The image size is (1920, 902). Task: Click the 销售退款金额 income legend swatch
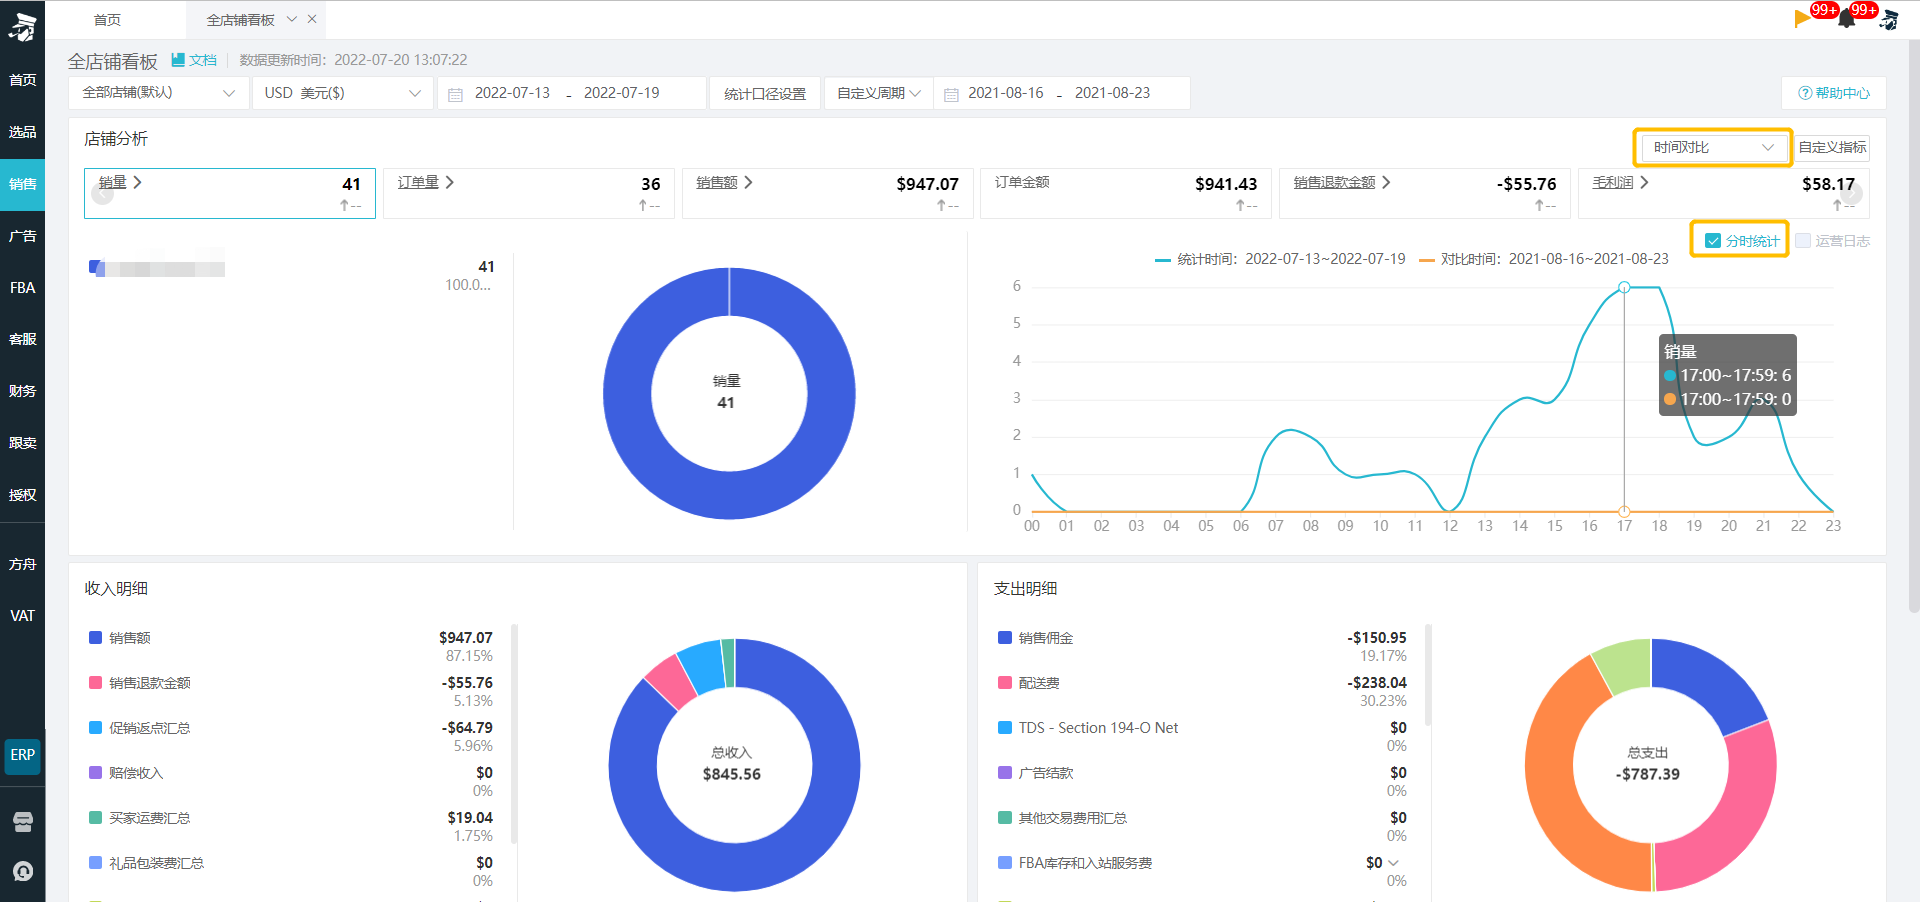pos(95,682)
